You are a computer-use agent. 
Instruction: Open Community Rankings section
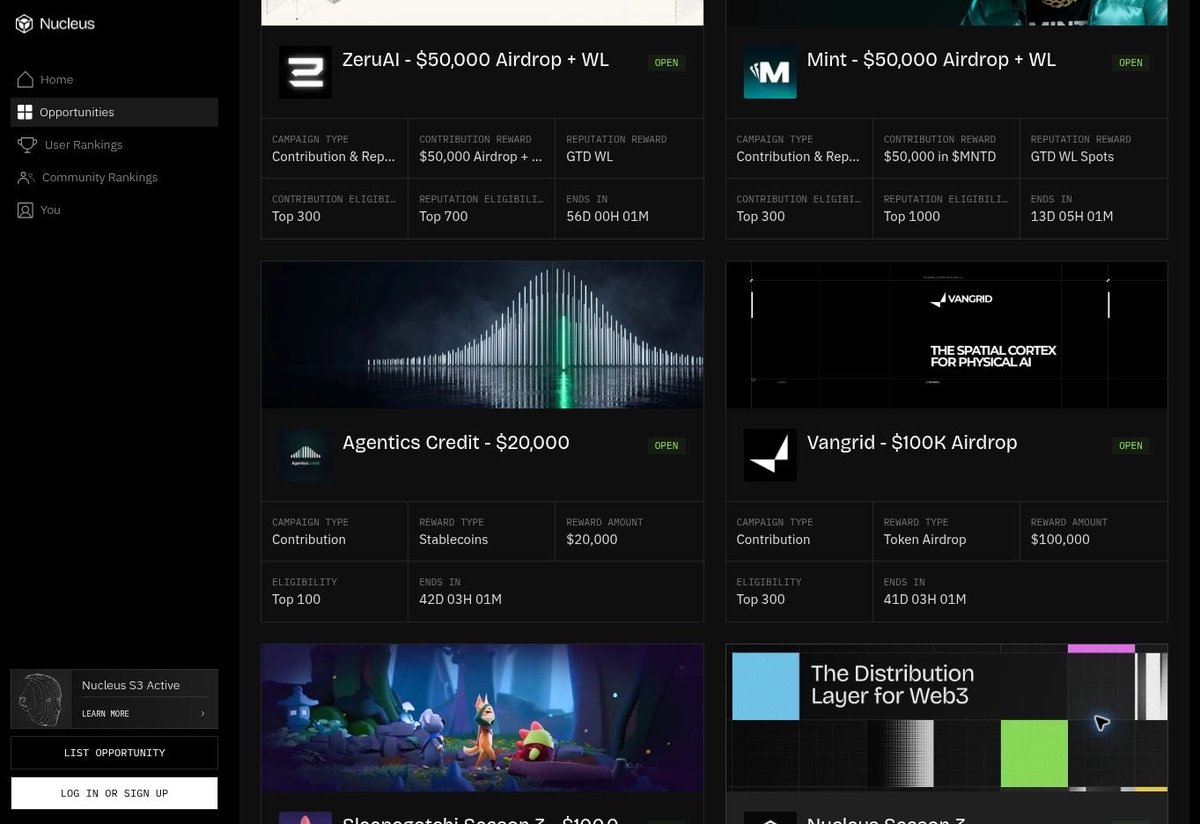(x=114, y=177)
